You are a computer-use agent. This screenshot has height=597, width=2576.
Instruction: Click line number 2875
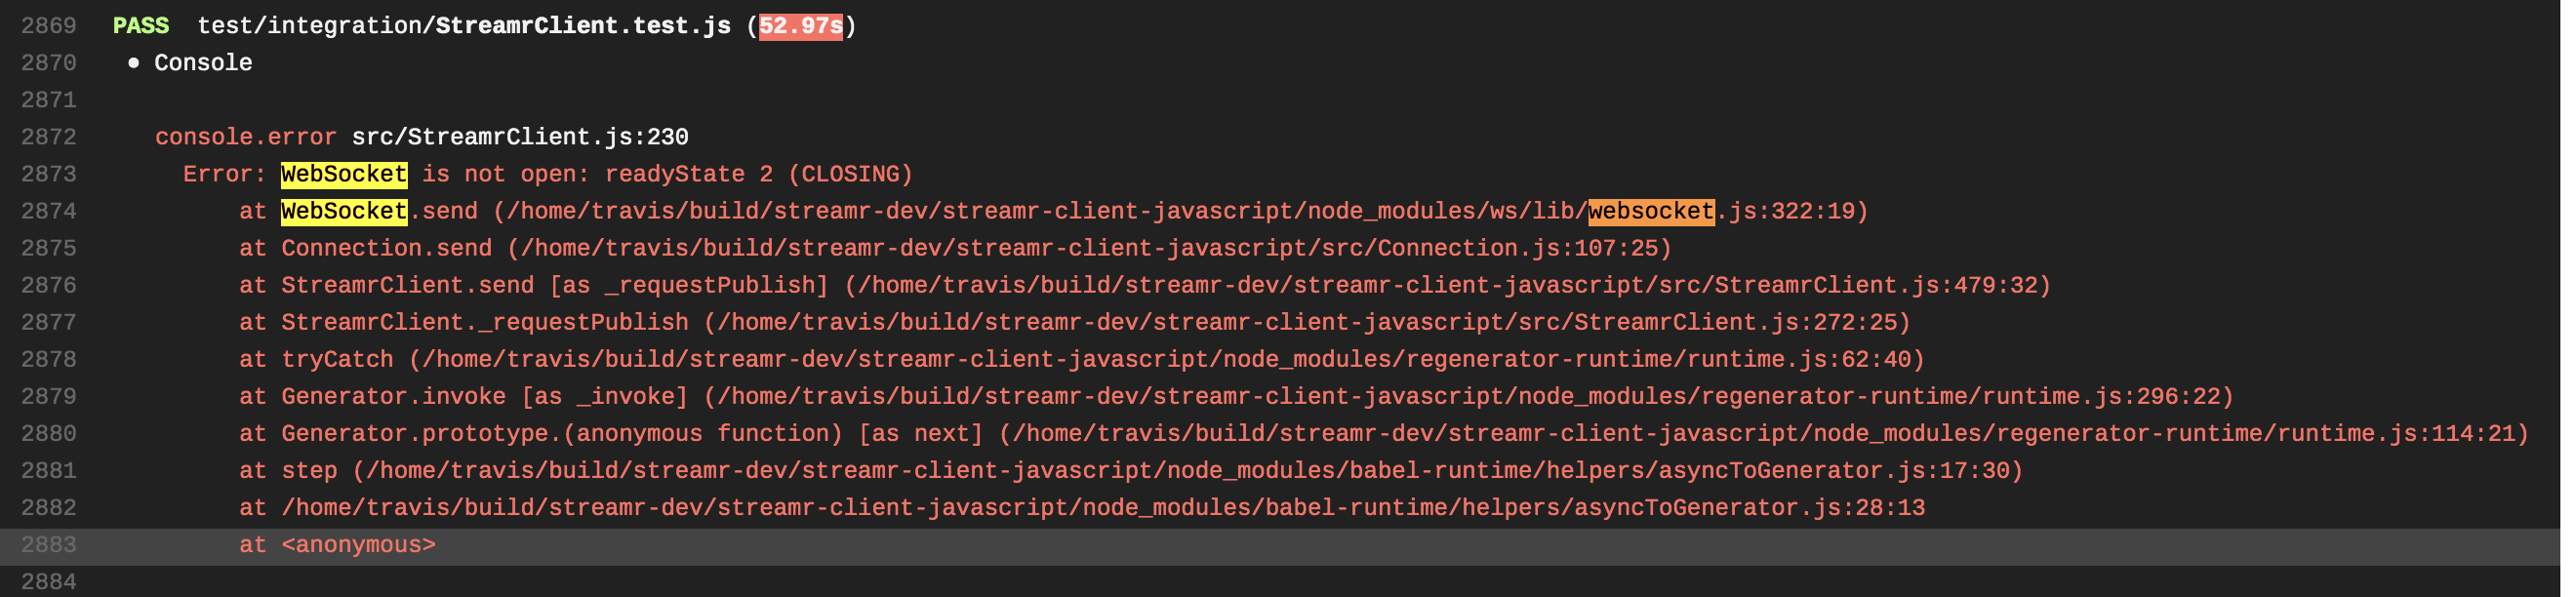tap(49, 248)
